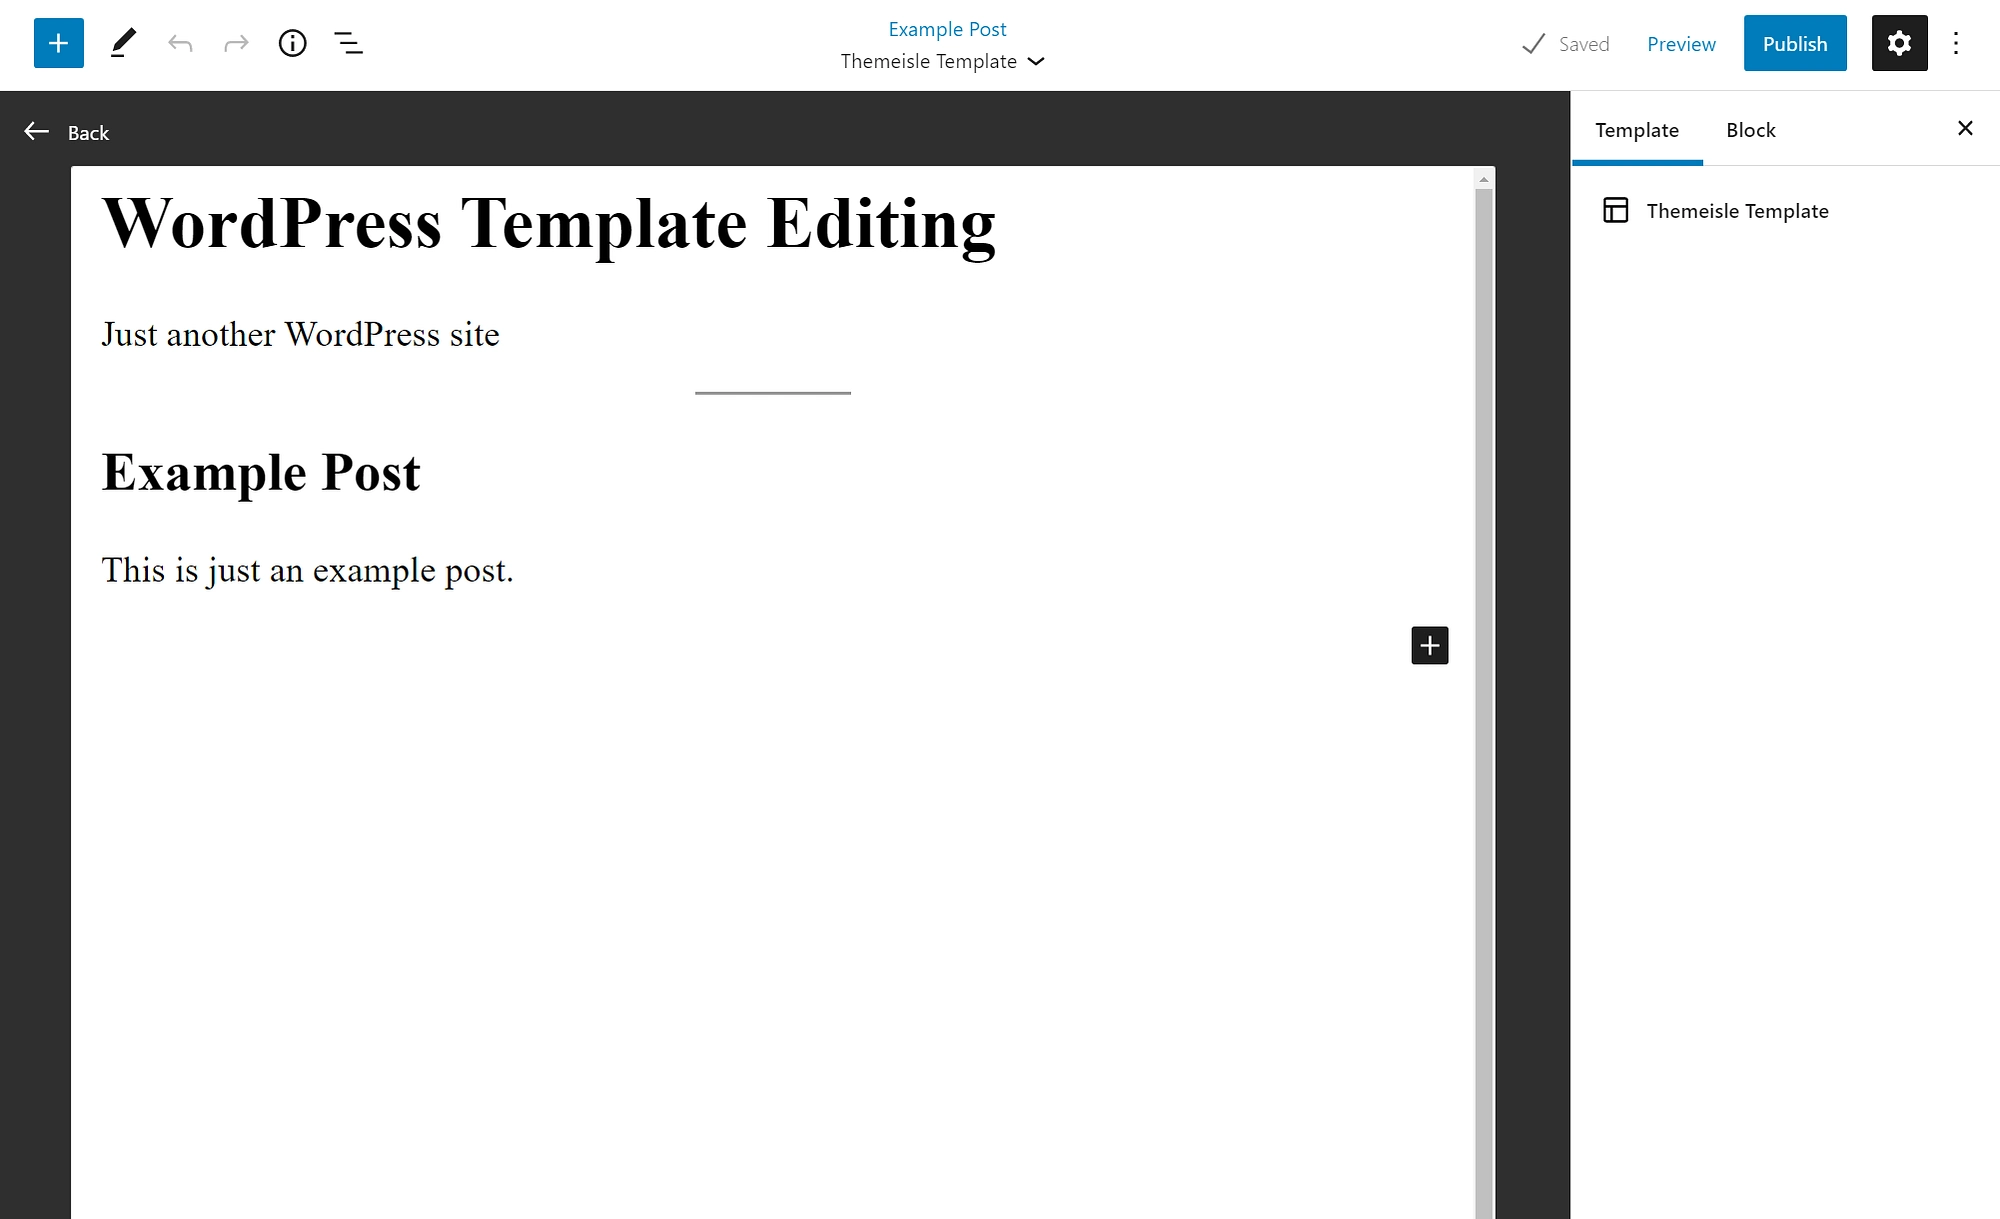
Task: Click the template name dropdown arrow
Action: pyautogui.click(x=1039, y=61)
